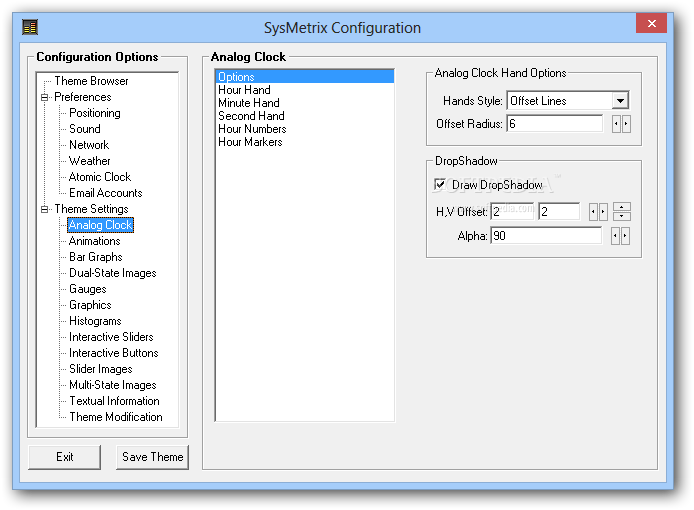Select Interactive Sliders in the tree
This screenshot has width=694, height=510.
111,337
